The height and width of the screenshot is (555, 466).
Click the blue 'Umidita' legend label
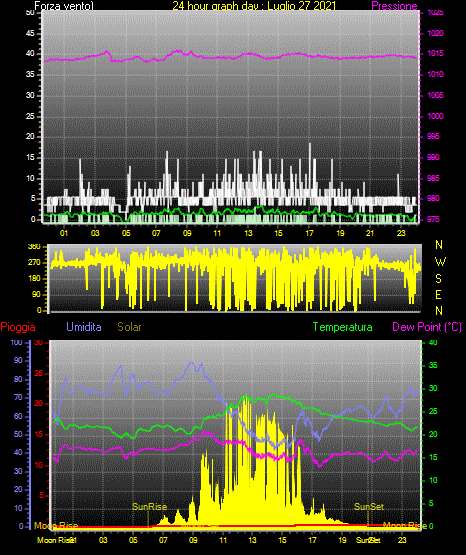[x=84, y=327]
